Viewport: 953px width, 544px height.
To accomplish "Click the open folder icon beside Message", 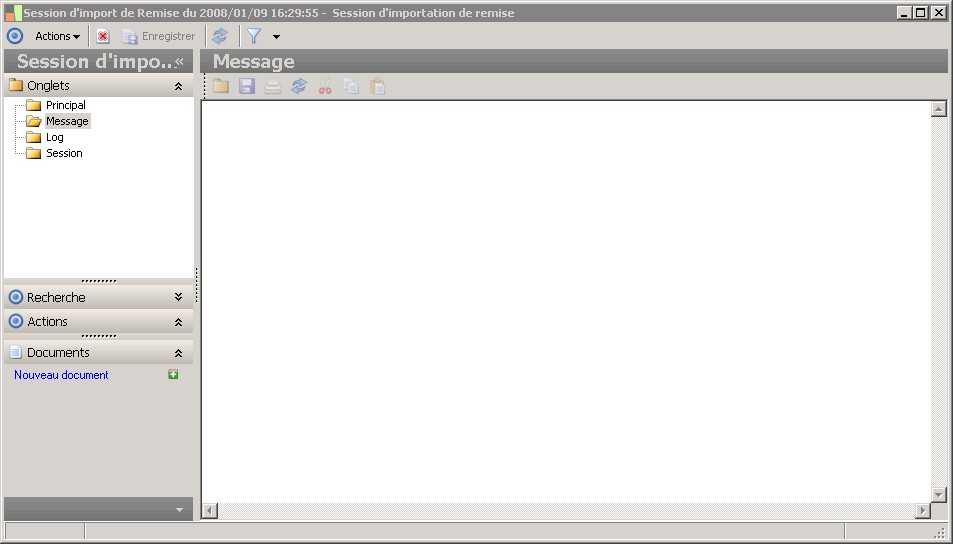I will pos(33,122).
